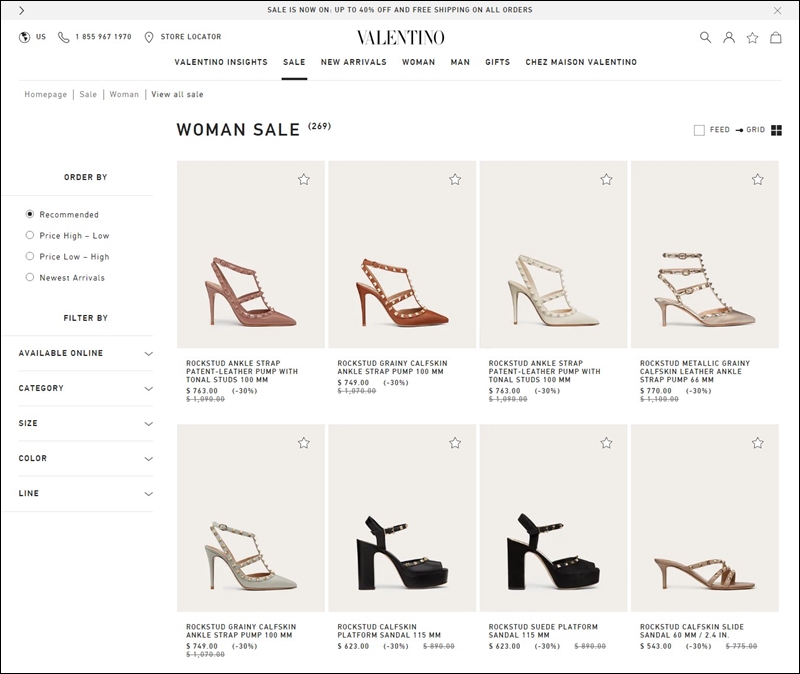800x674 pixels.
Task: Click Rockstud Metallic Grainy Calfskin title
Action: pyautogui.click(x=695, y=371)
